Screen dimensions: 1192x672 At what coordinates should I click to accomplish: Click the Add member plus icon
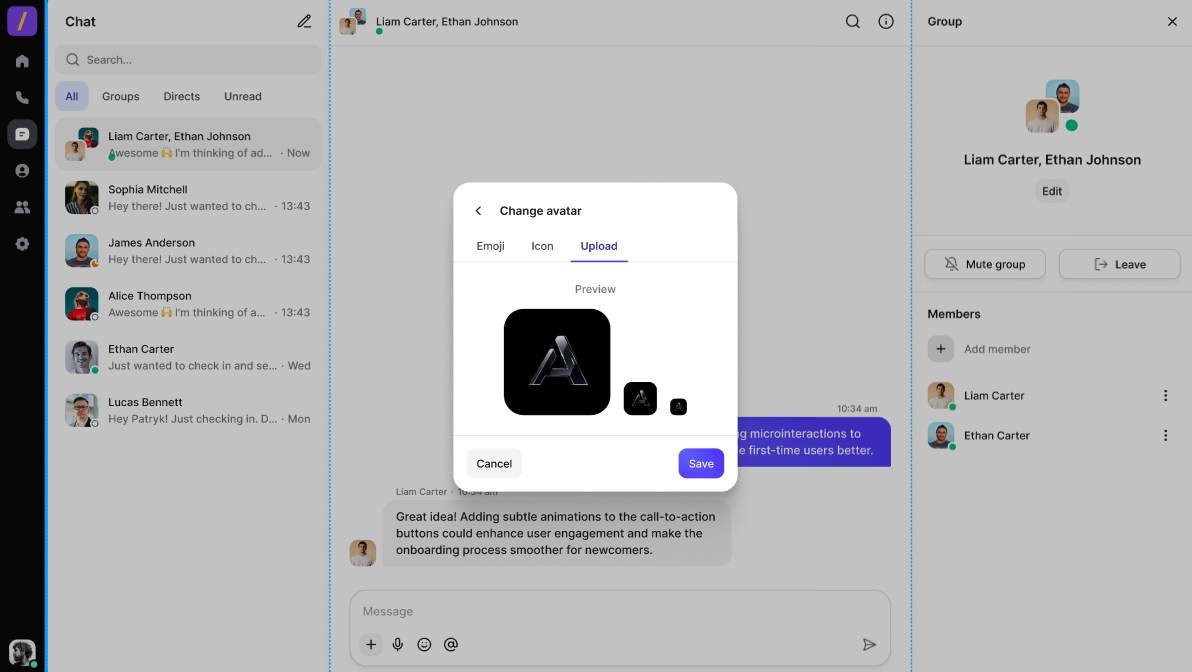pos(940,349)
